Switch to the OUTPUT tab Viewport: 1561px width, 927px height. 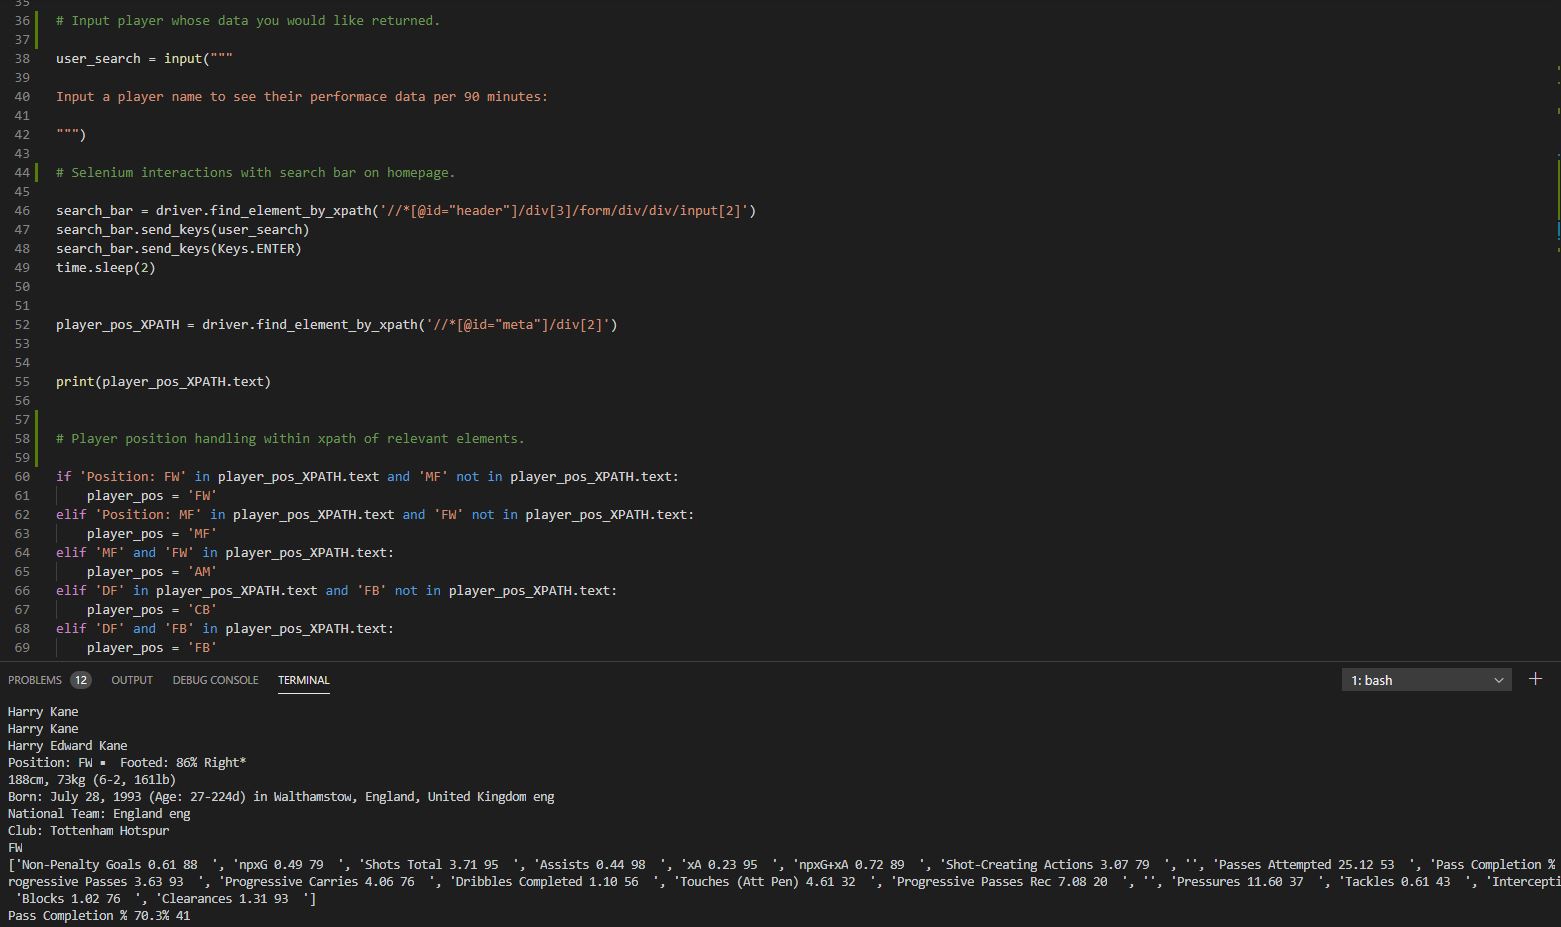[x=132, y=680]
